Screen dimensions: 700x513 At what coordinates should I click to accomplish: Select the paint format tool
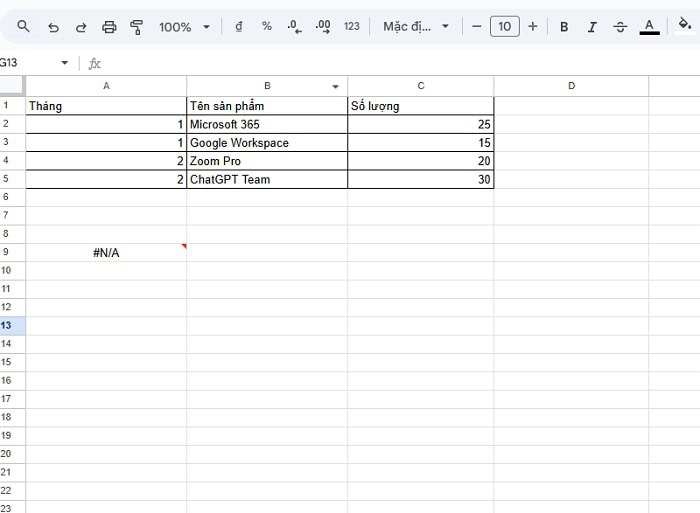click(x=137, y=27)
